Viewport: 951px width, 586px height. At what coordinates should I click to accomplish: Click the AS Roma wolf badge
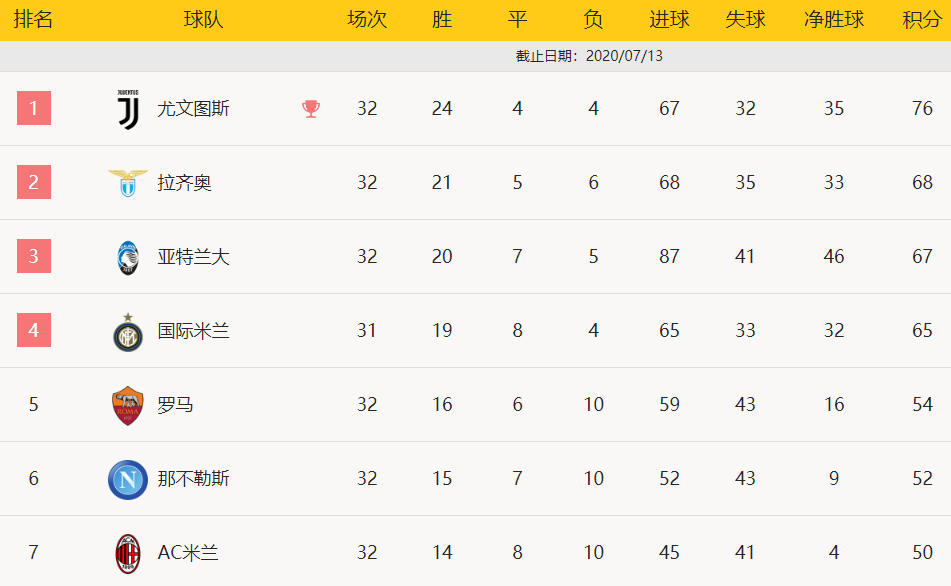click(x=128, y=405)
